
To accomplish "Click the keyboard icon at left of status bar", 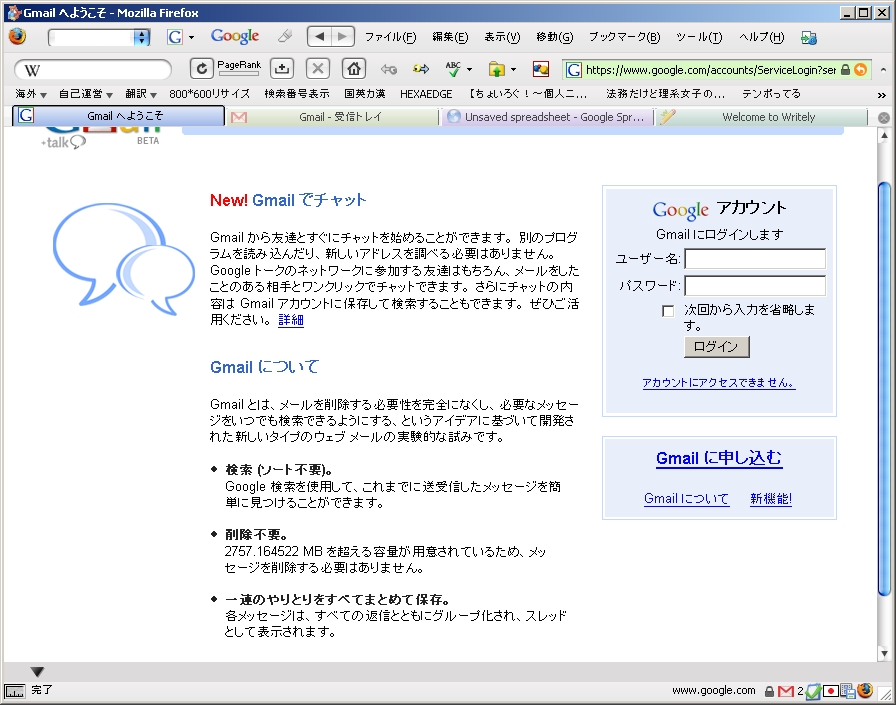I will tap(14, 691).
